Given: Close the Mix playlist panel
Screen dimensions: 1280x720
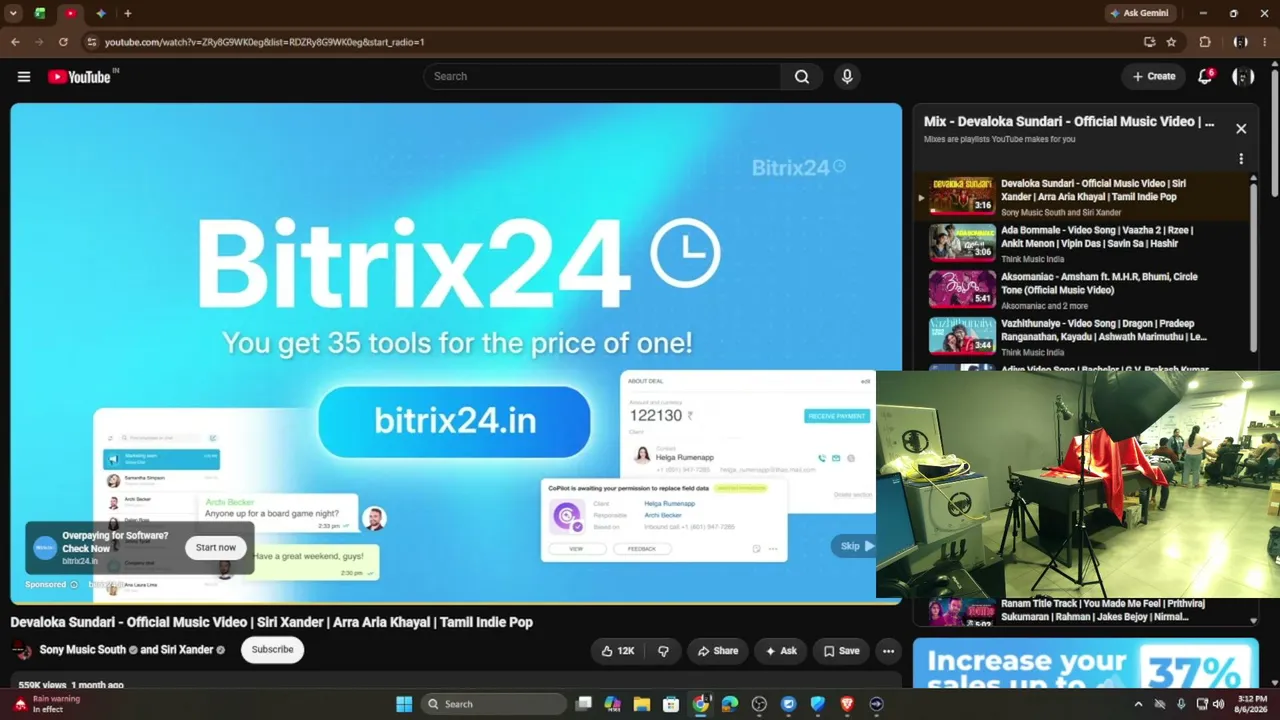Looking at the screenshot, I should coord(1241,129).
